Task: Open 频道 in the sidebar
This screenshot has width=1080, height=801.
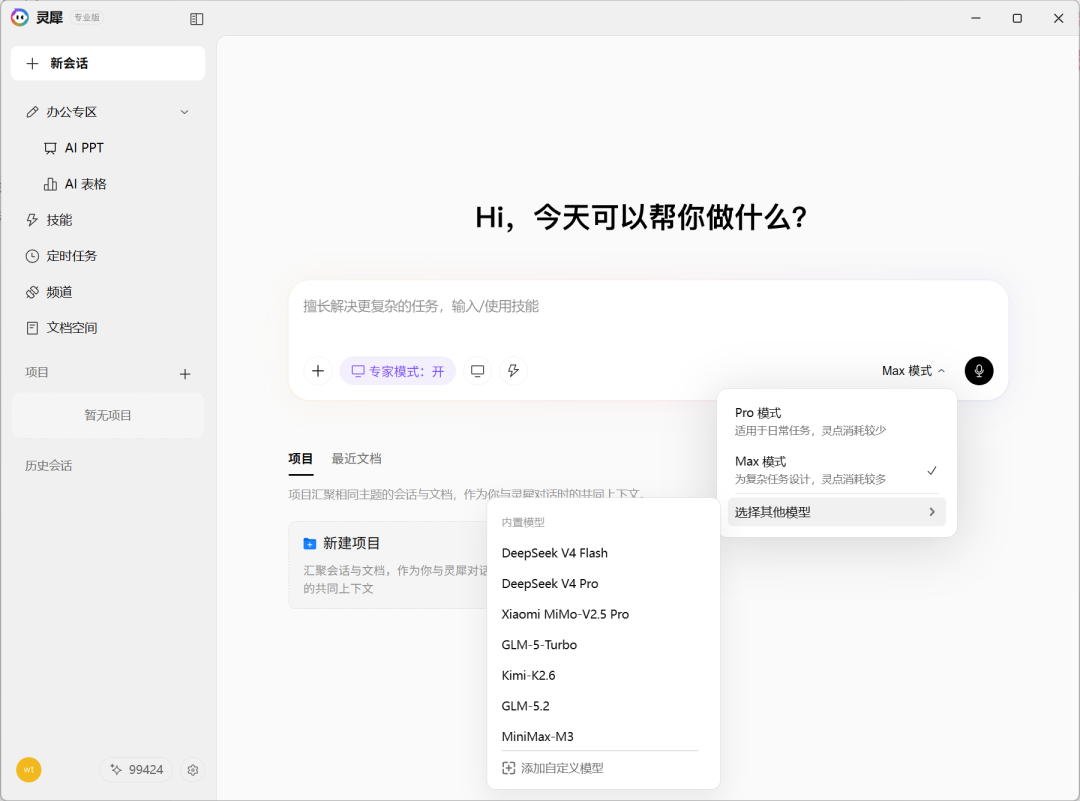Action: tap(108, 292)
